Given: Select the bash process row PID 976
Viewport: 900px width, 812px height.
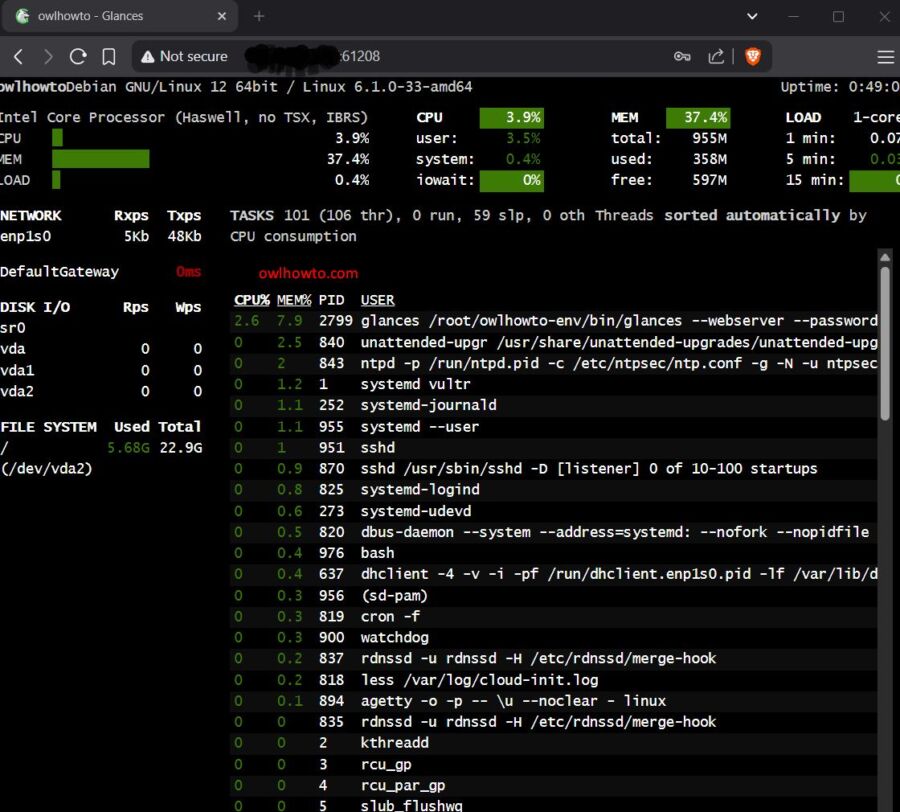Looking at the screenshot, I should 553,553.
